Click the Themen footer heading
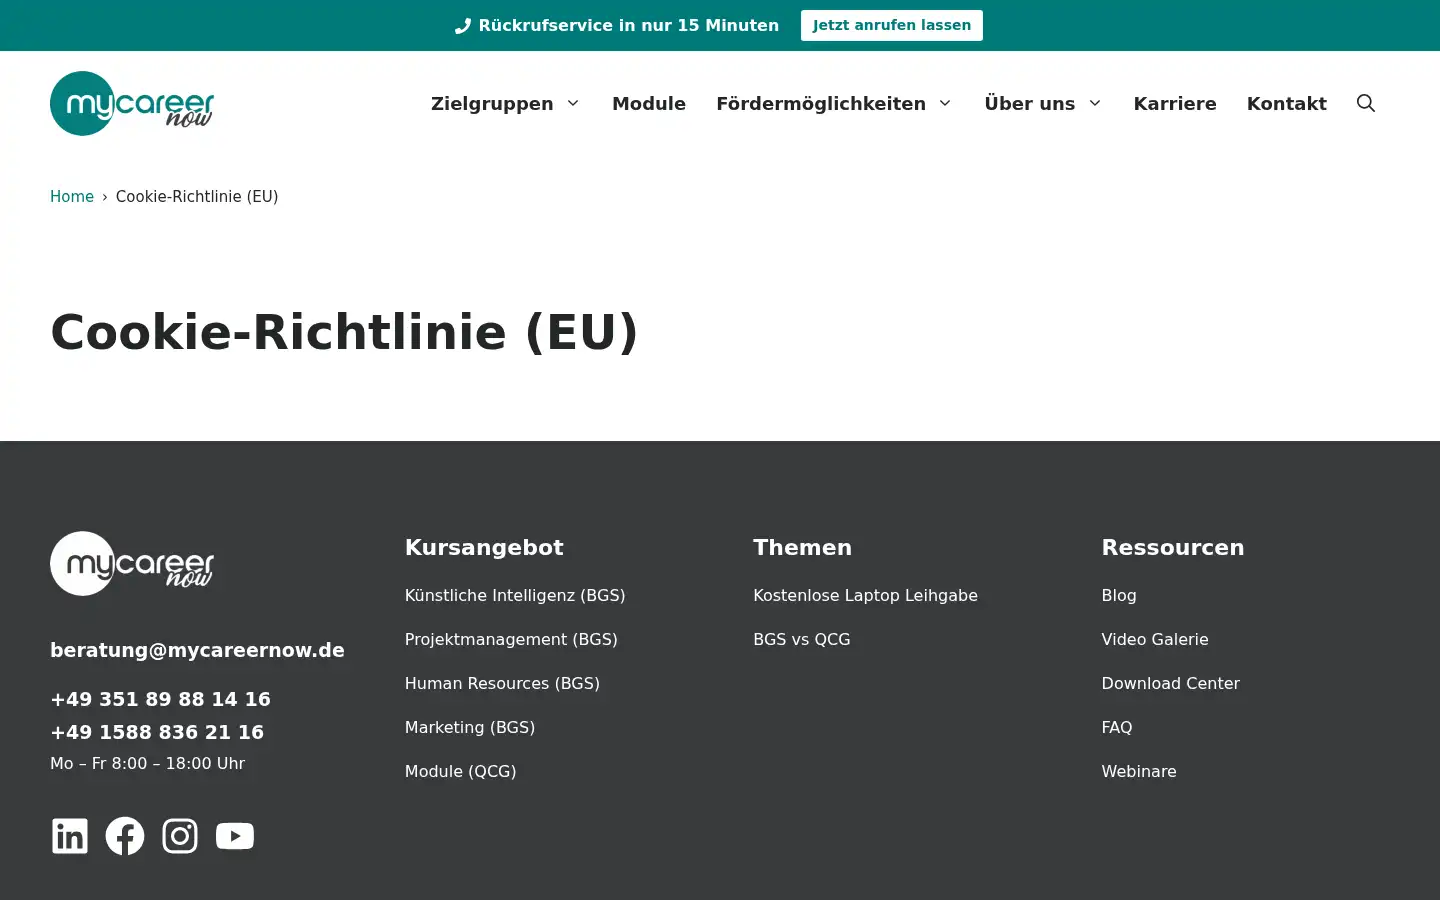 pos(803,547)
